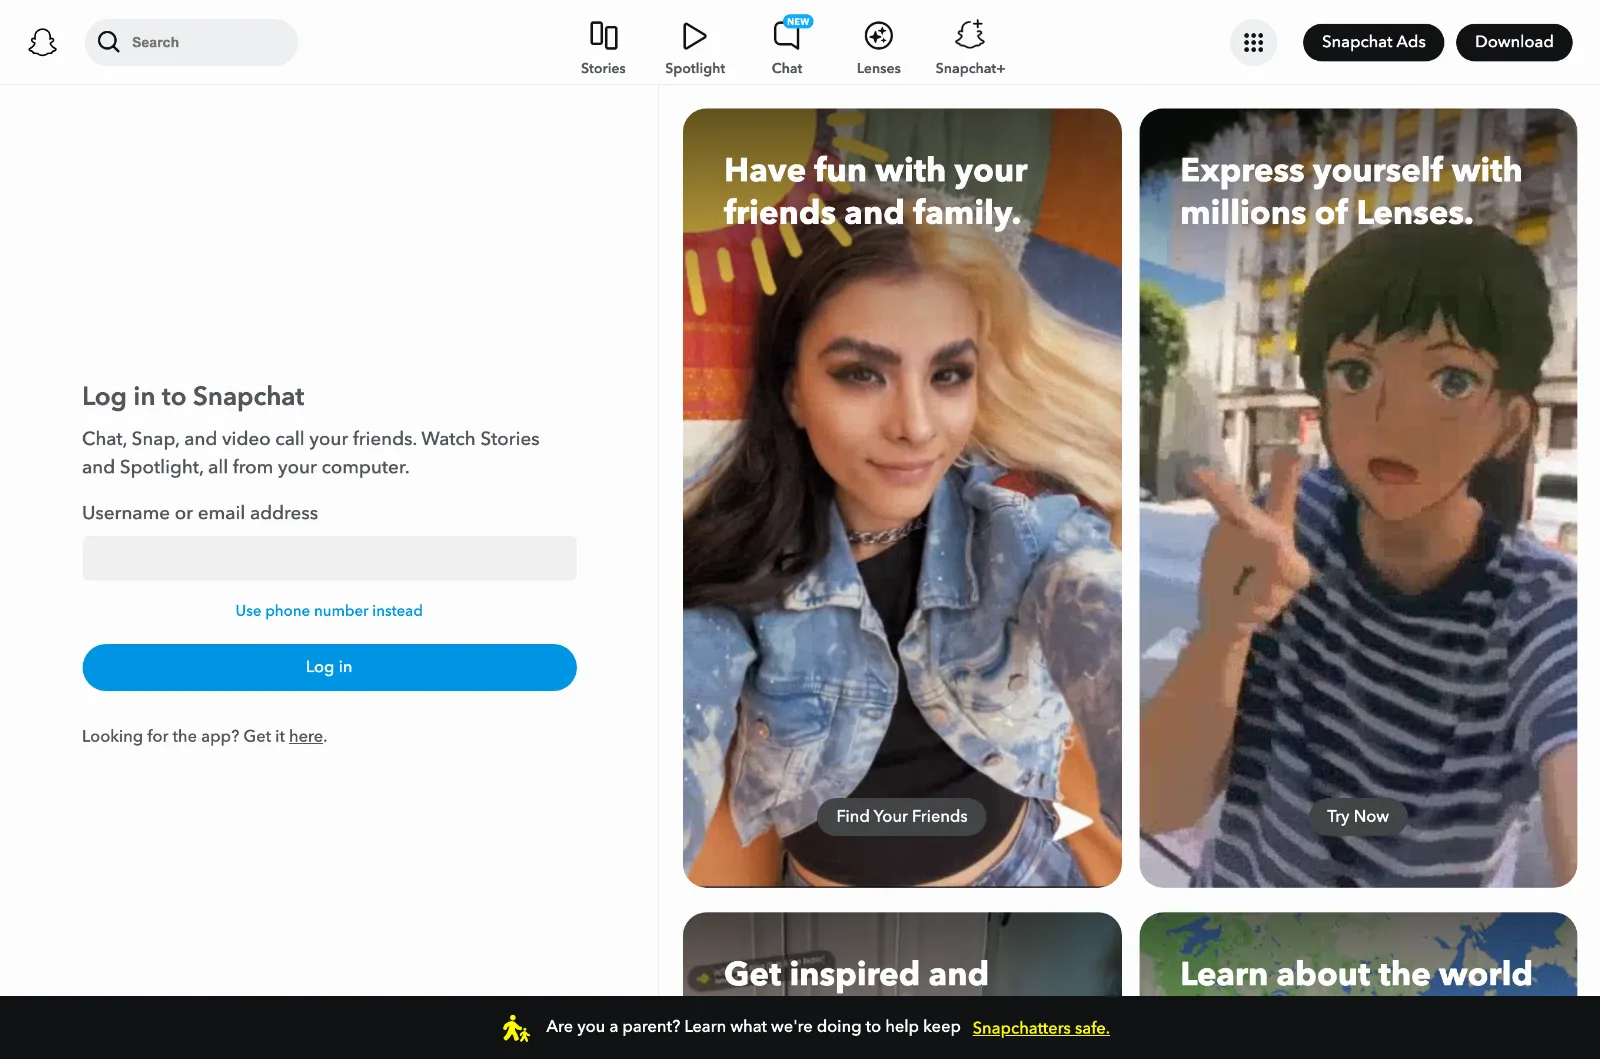Screen dimensions: 1600x1059
Task: Click the Snapchatters safe link
Action: tap(1041, 1028)
